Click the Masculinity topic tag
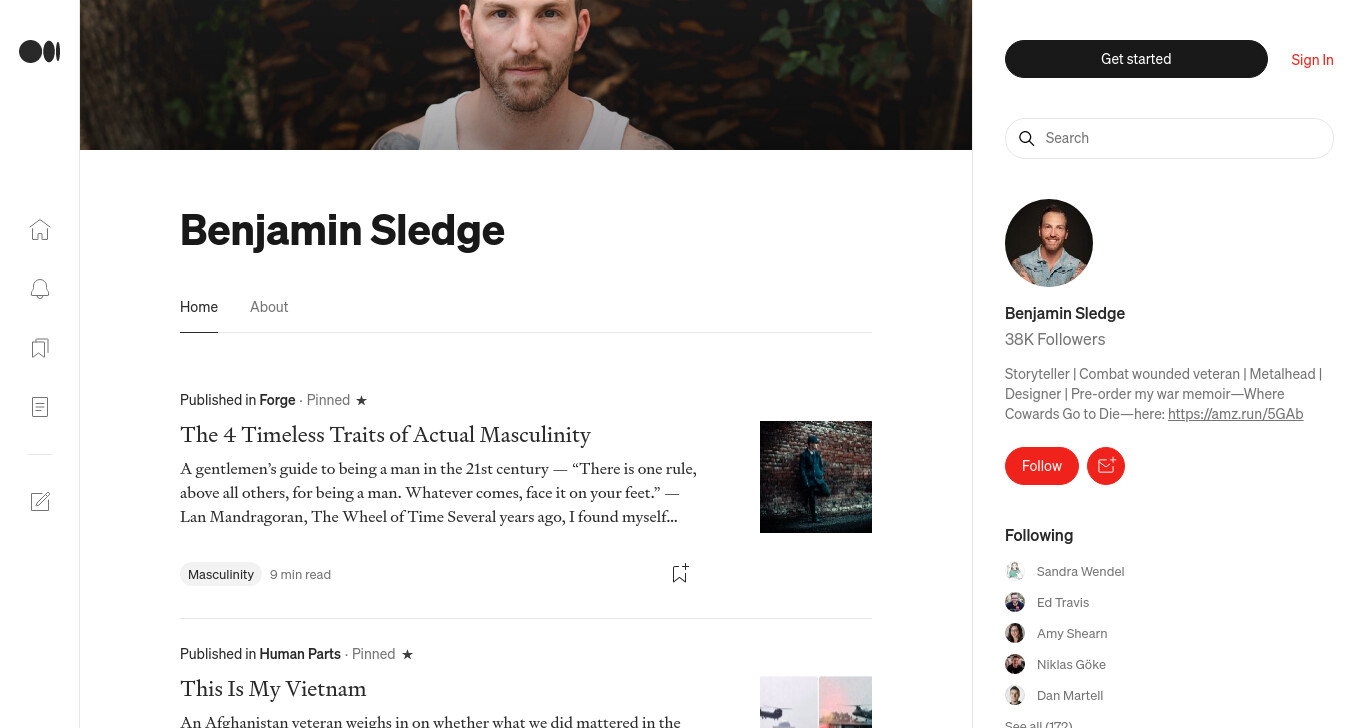Image resolution: width=1366 pixels, height=728 pixels. click(221, 574)
